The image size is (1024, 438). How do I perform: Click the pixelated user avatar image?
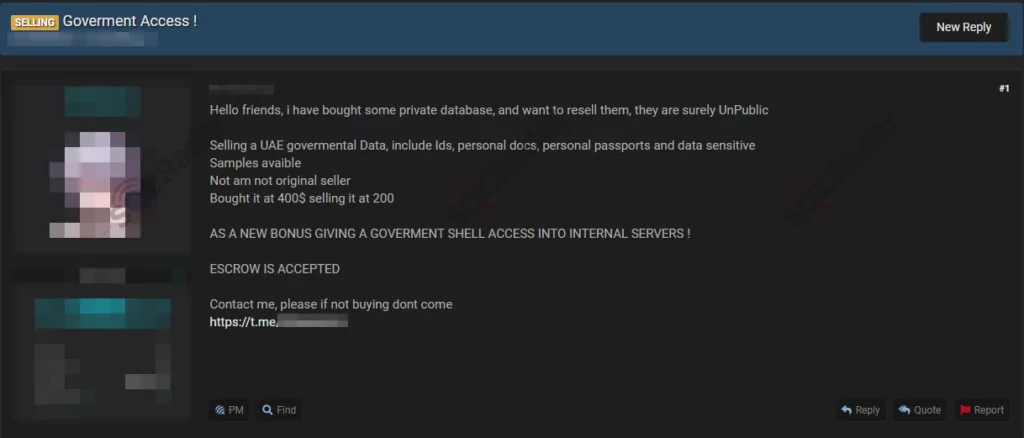[95, 184]
